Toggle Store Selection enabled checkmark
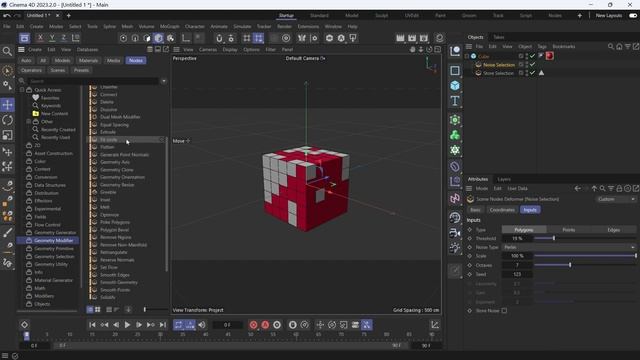 pos(532,73)
